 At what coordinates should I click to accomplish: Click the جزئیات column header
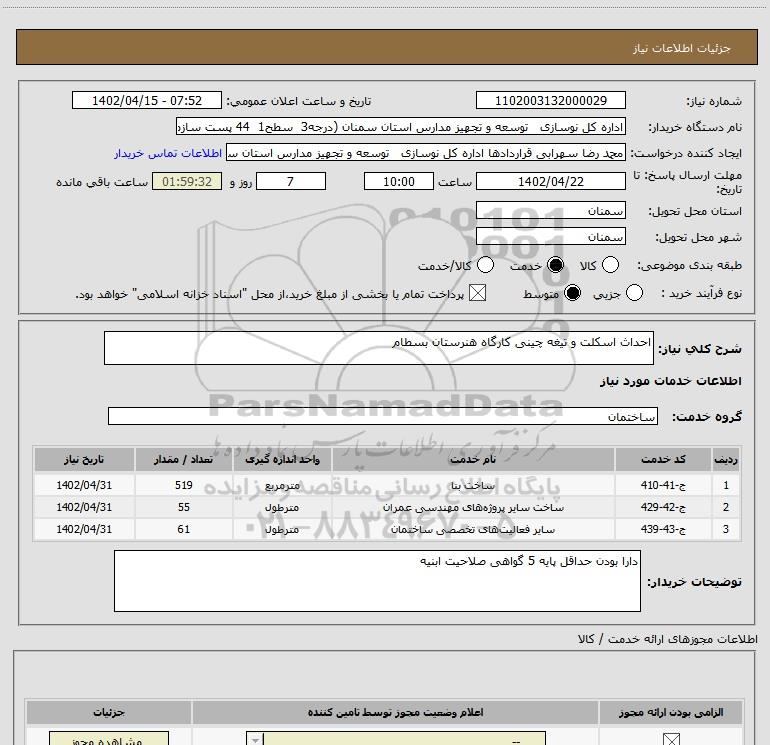[109, 712]
